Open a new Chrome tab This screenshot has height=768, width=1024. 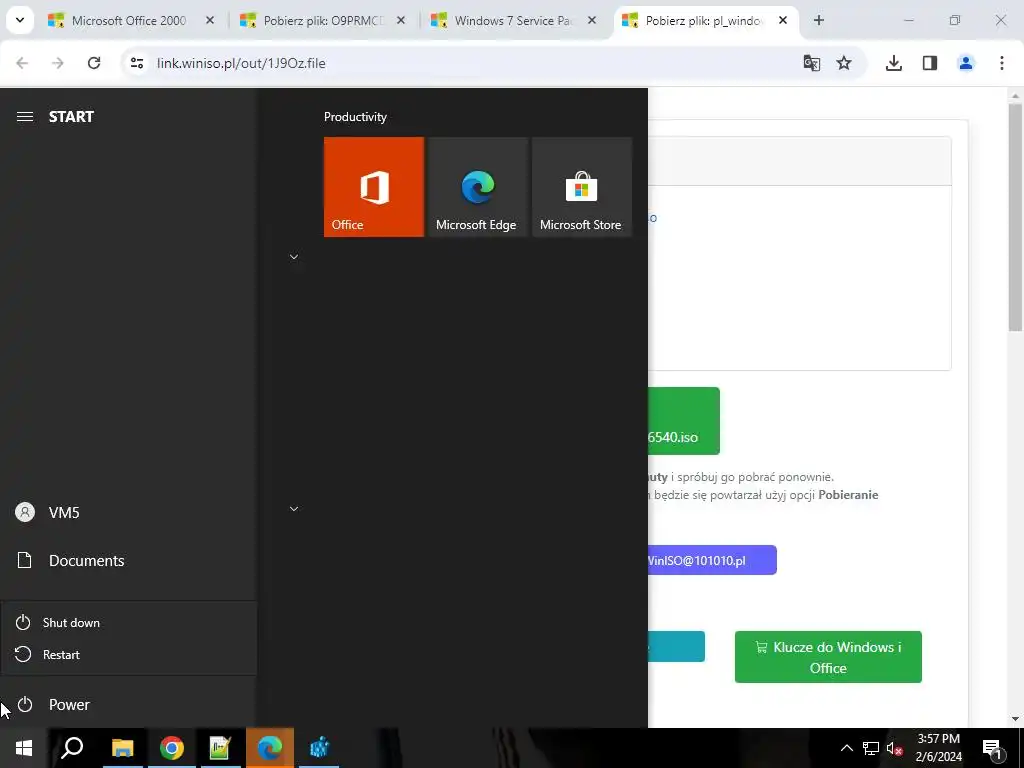click(x=819, y=20)
